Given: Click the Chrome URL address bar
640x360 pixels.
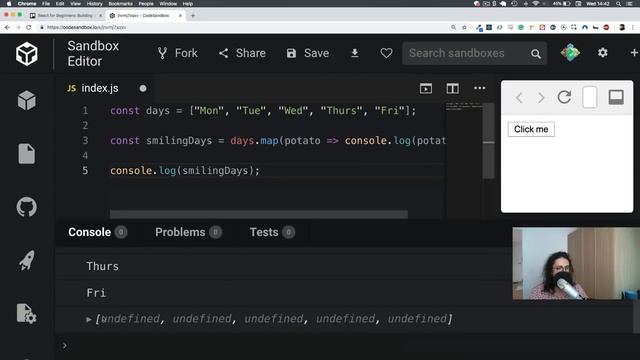Looking at the screenshot, I should [245, 27].
